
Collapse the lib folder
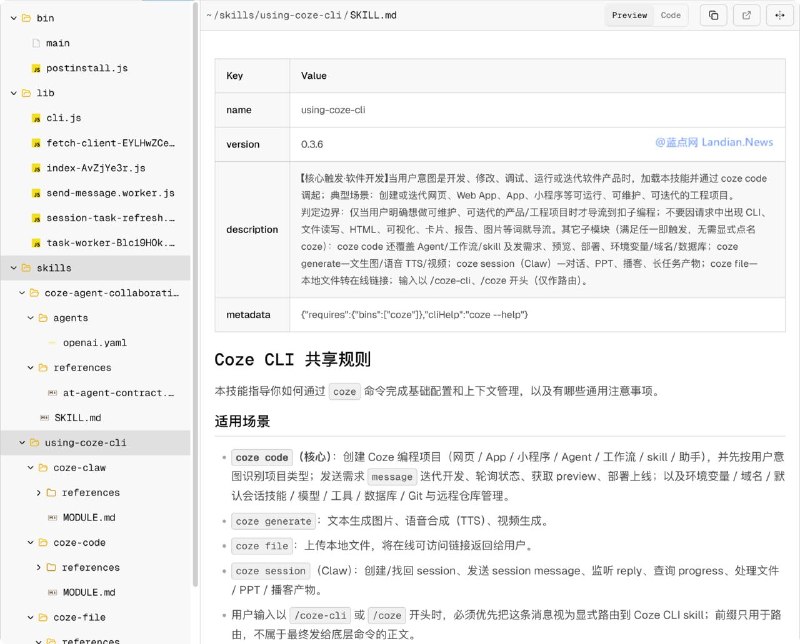tap(14, 93)
